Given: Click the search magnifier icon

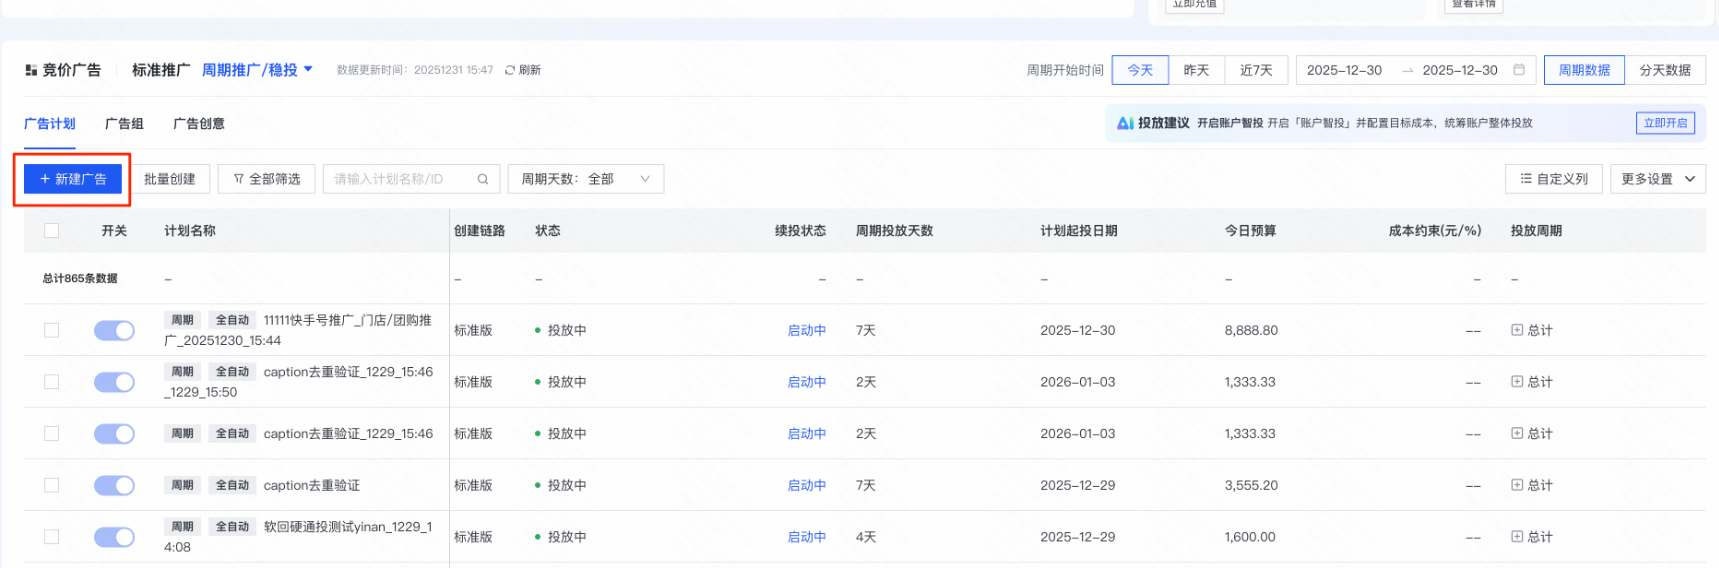Looking at the screenshot, I should click(x=483, y=179).
